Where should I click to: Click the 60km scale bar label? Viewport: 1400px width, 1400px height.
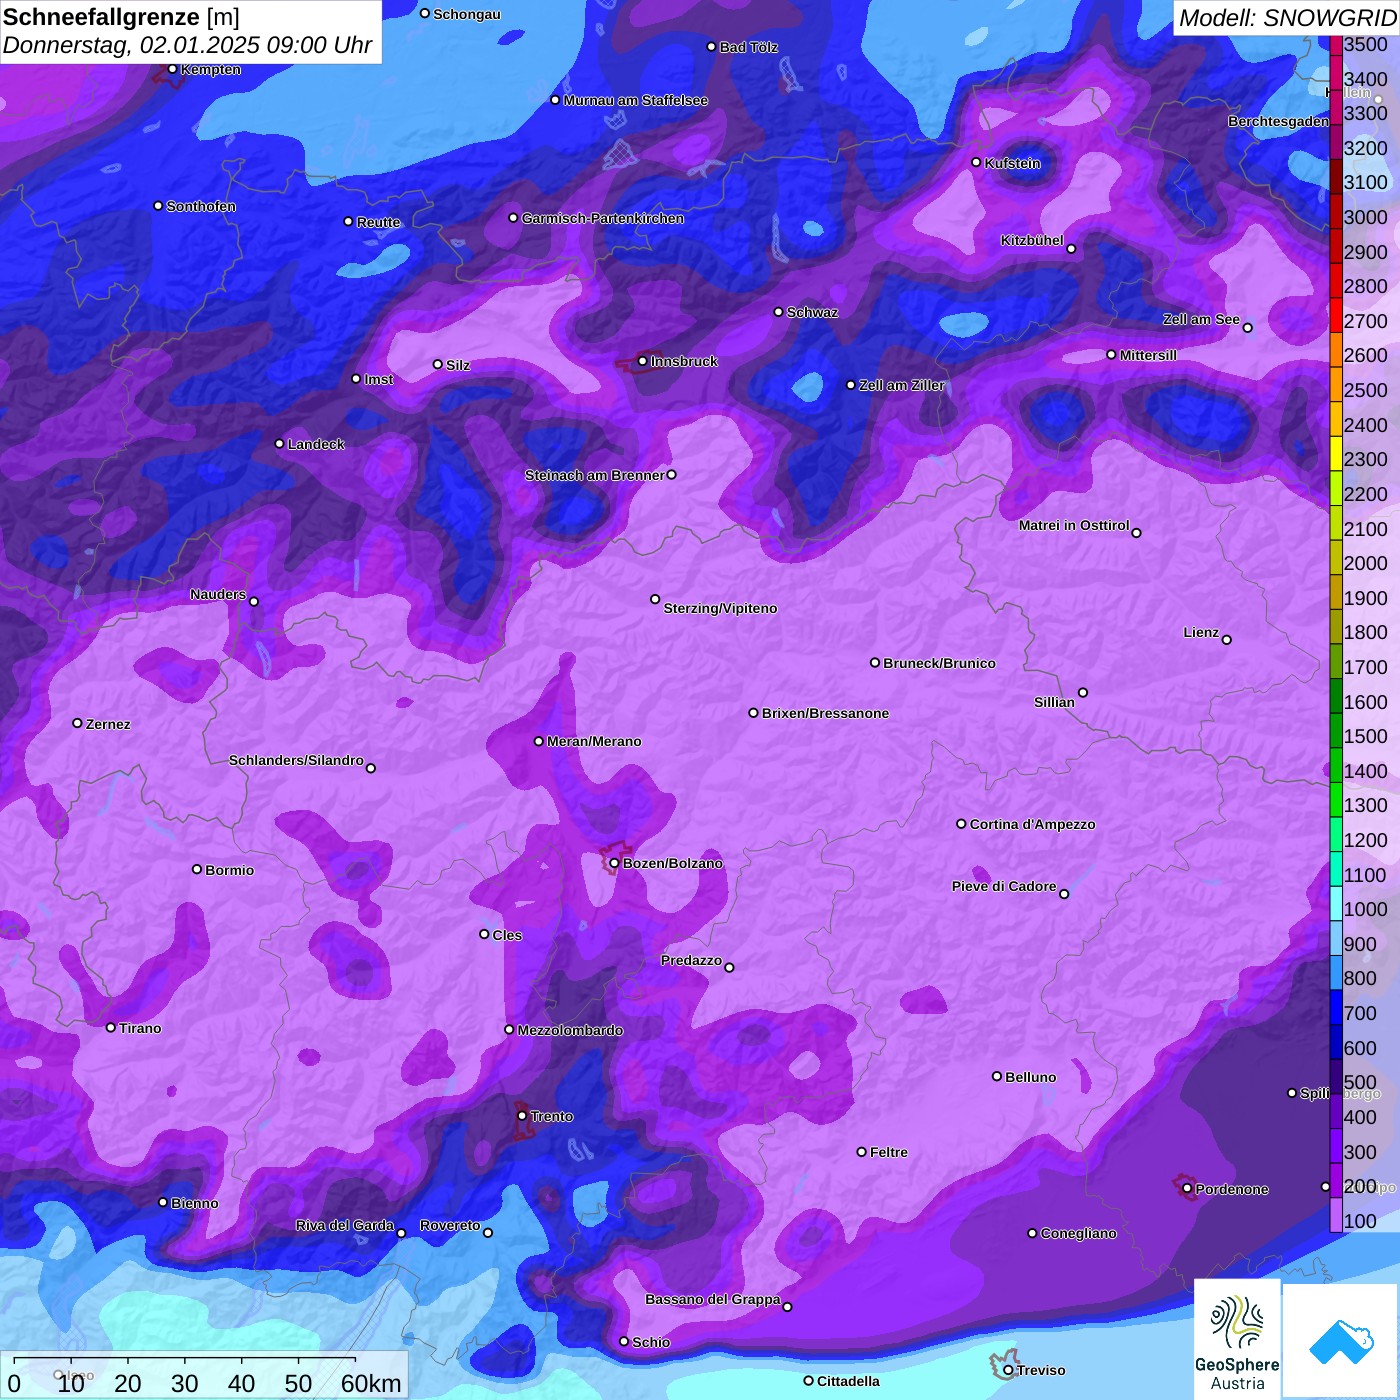(x=371, y=1384)
